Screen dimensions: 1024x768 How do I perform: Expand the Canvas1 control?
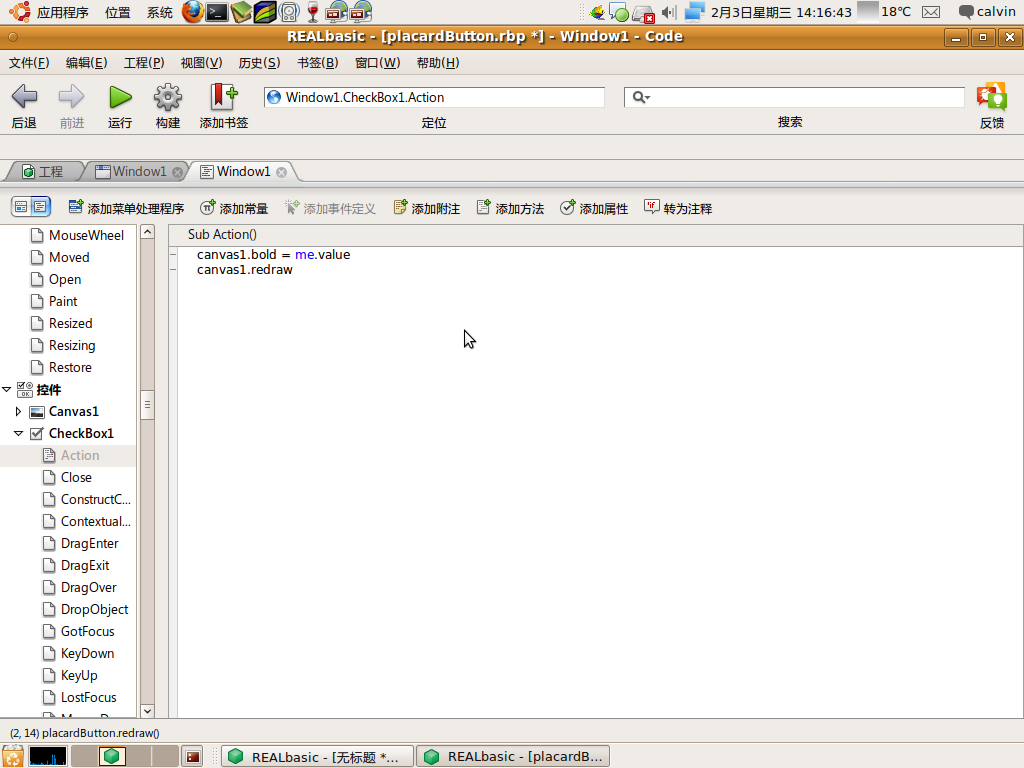pos(18,411)
